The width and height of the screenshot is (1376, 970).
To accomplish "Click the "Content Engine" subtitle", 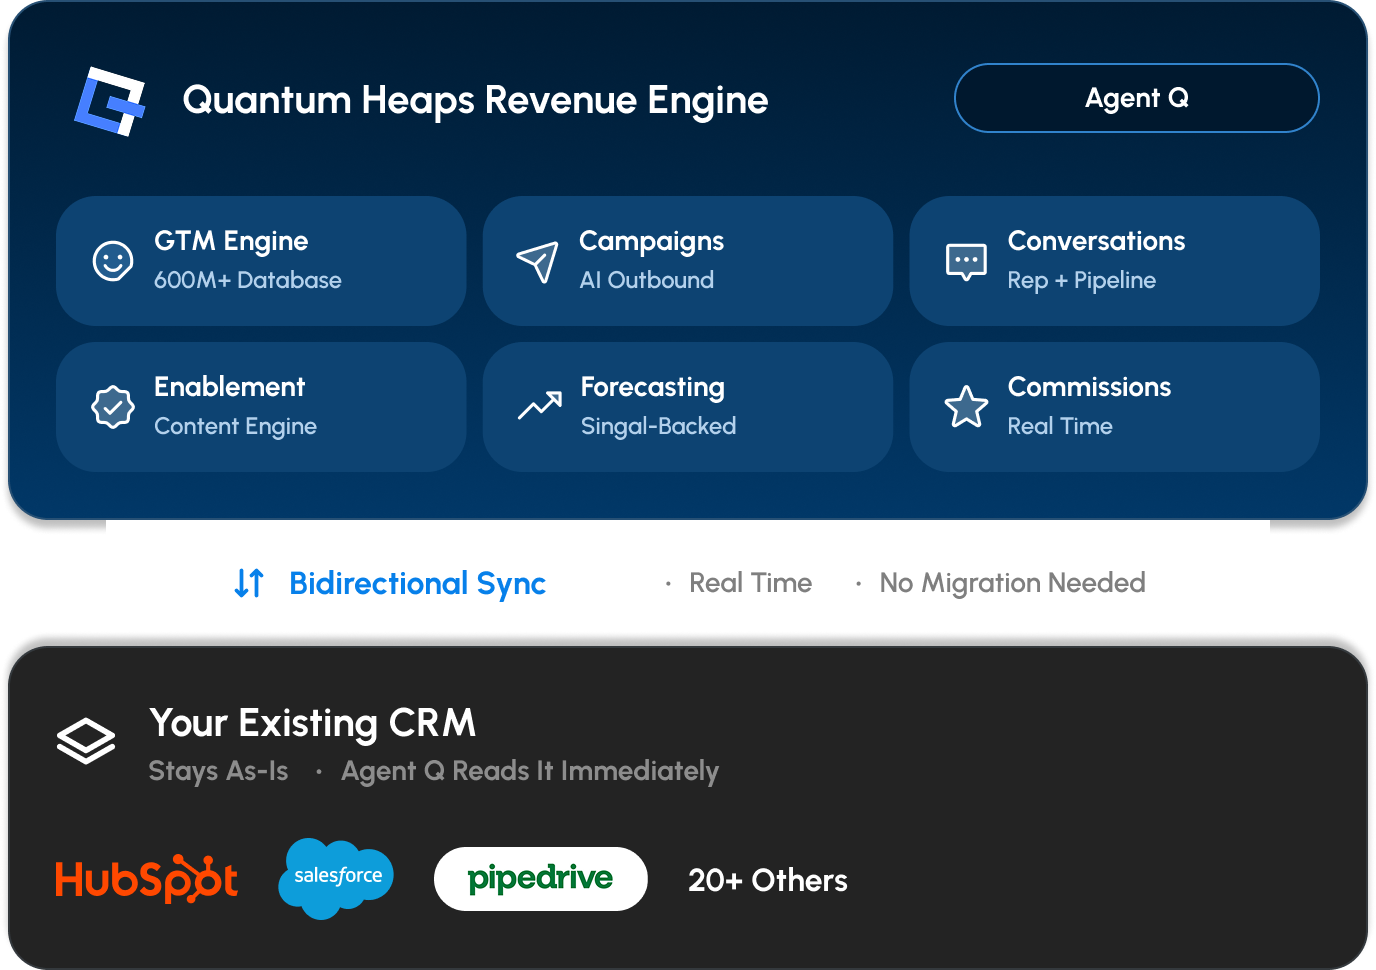I will click(x=235, y=426).
